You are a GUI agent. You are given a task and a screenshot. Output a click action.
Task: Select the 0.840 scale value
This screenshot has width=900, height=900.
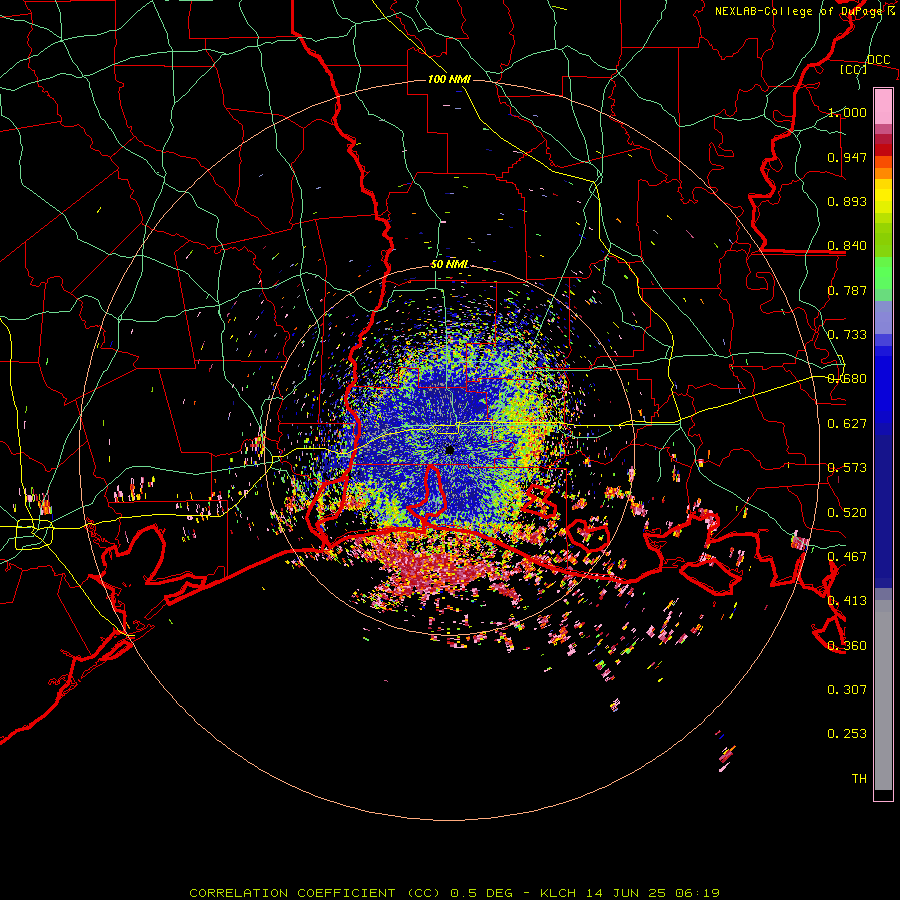[x=847, y=246]
